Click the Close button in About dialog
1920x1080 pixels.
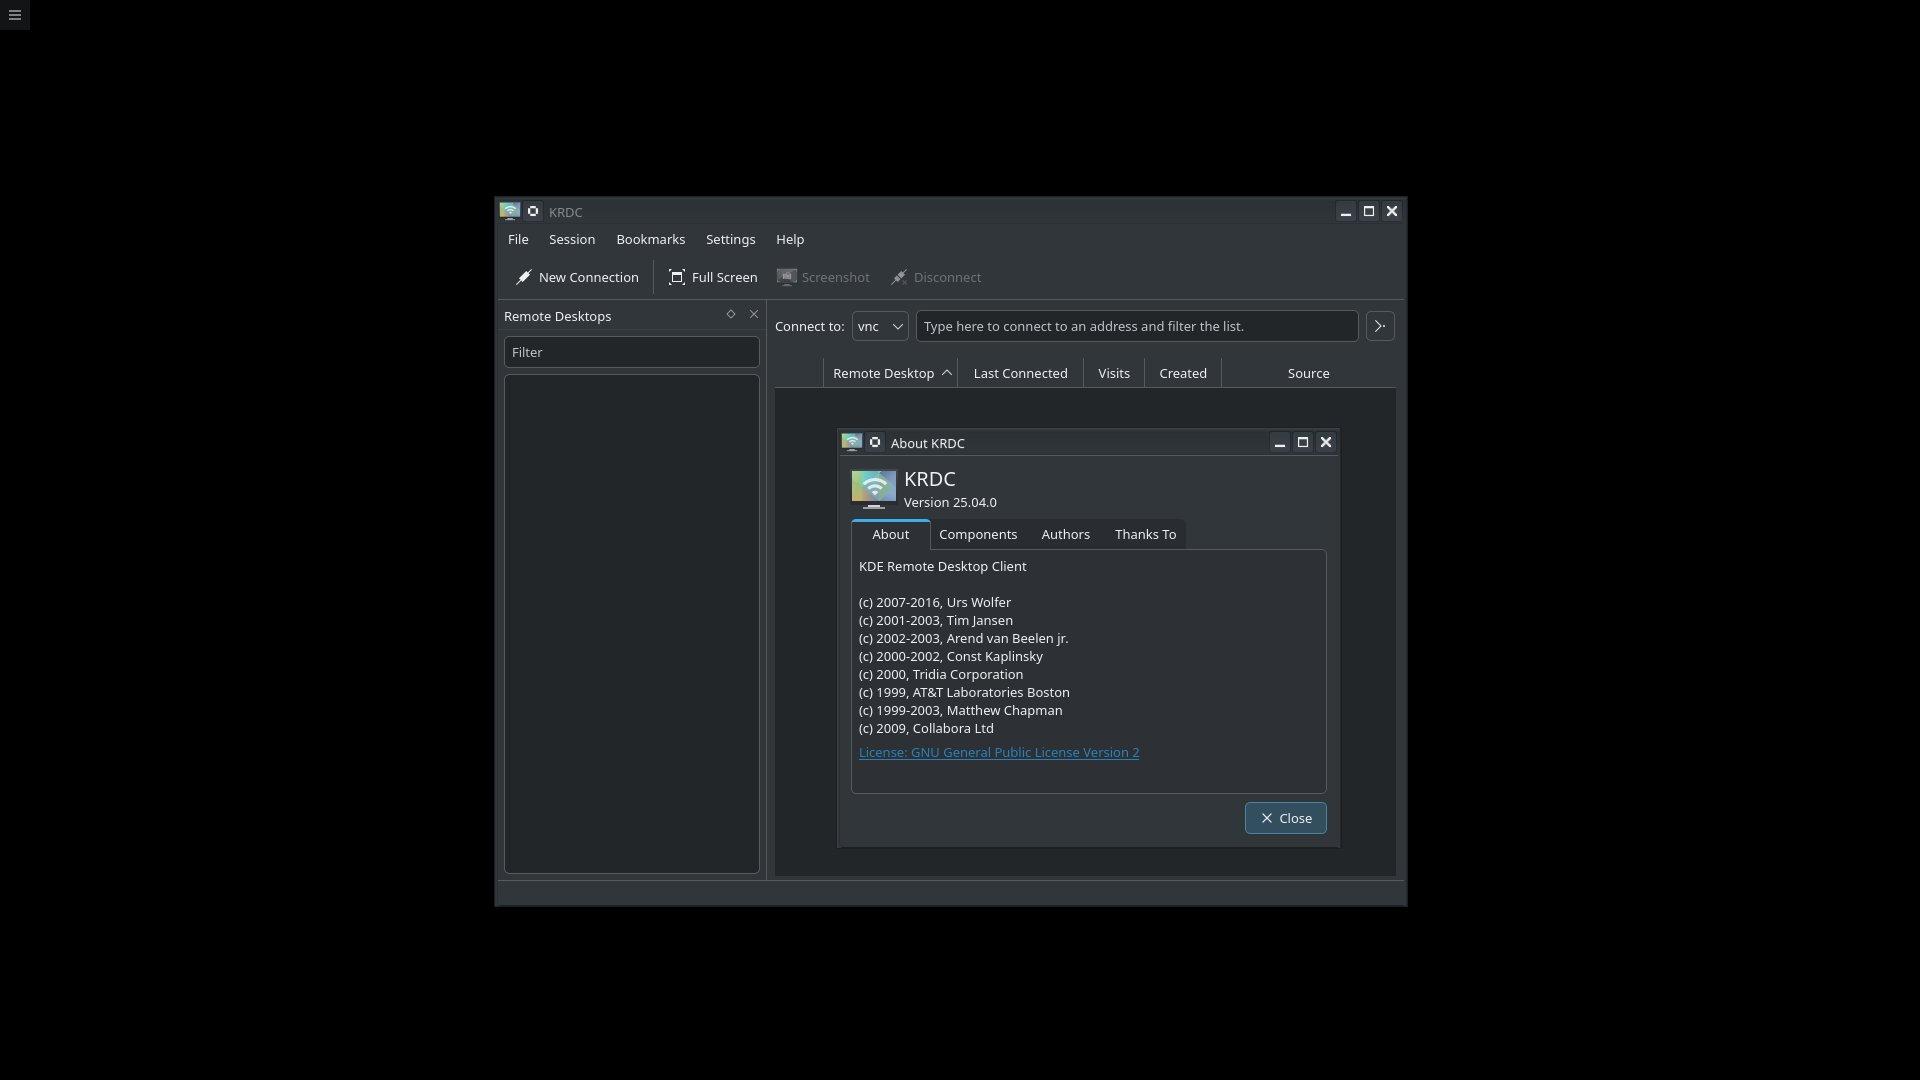tap(1286, 818)
